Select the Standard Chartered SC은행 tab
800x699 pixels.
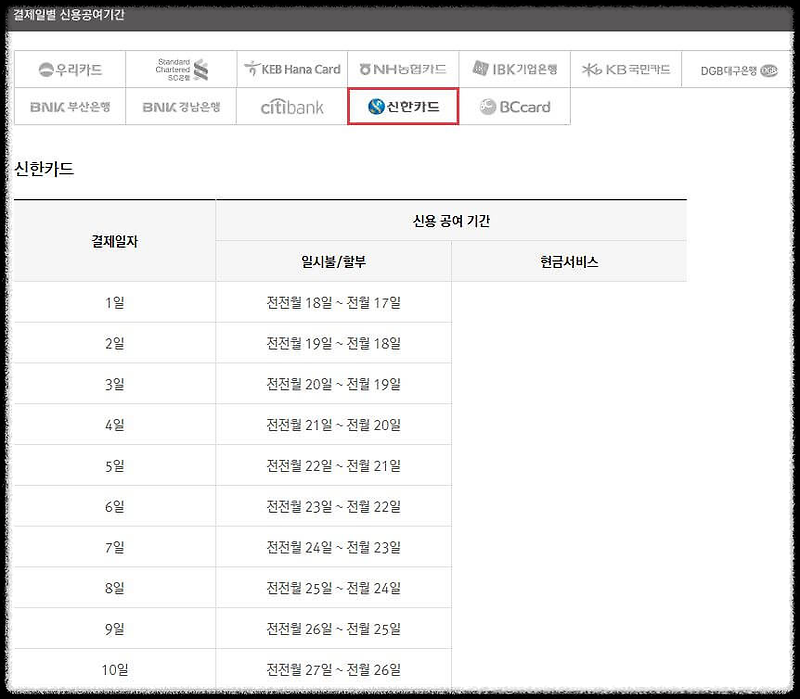(x=181, y=69)
